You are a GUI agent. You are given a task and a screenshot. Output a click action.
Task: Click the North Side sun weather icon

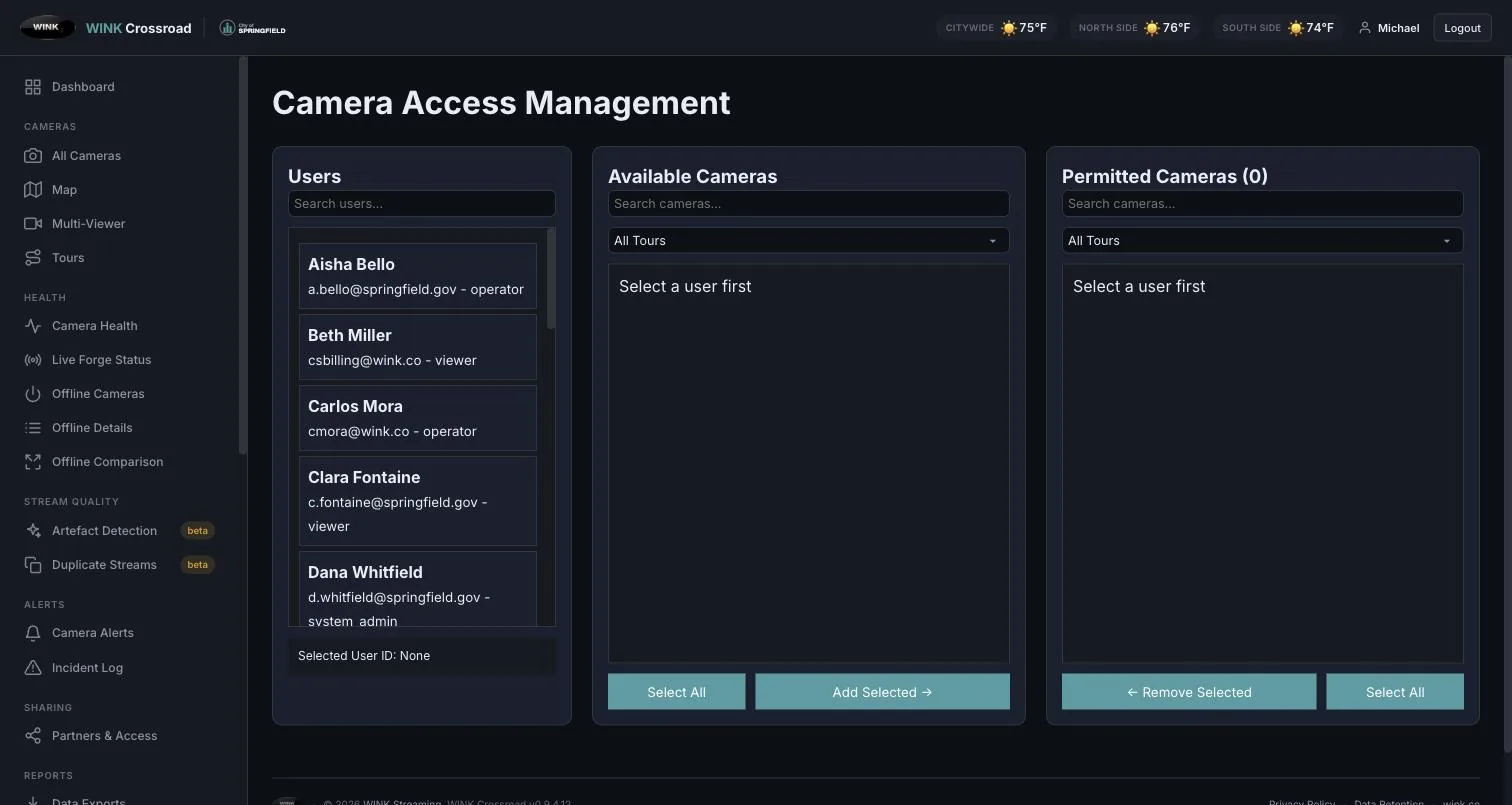[1152, 28]
